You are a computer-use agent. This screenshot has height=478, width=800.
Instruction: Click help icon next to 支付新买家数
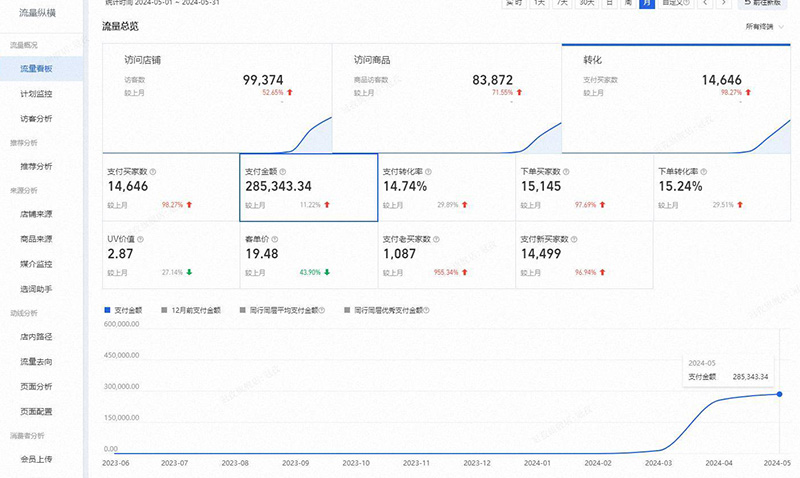[574, 239]
